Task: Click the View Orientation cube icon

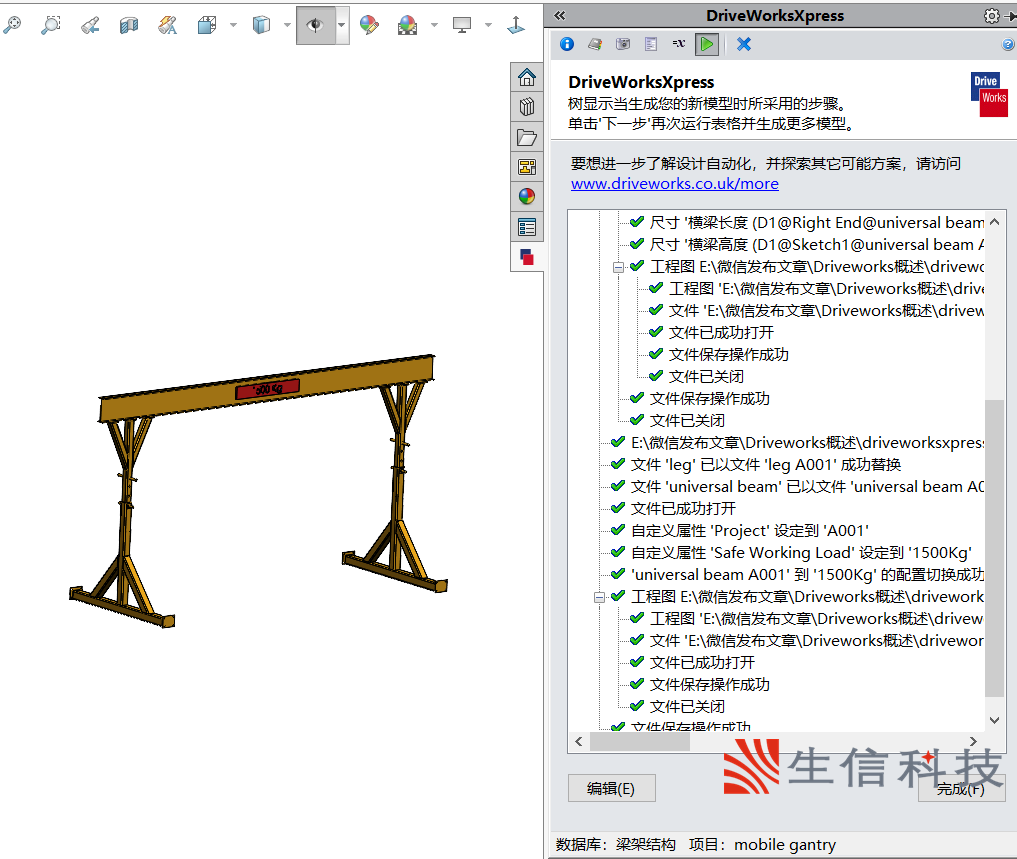Action: [207, 25]
